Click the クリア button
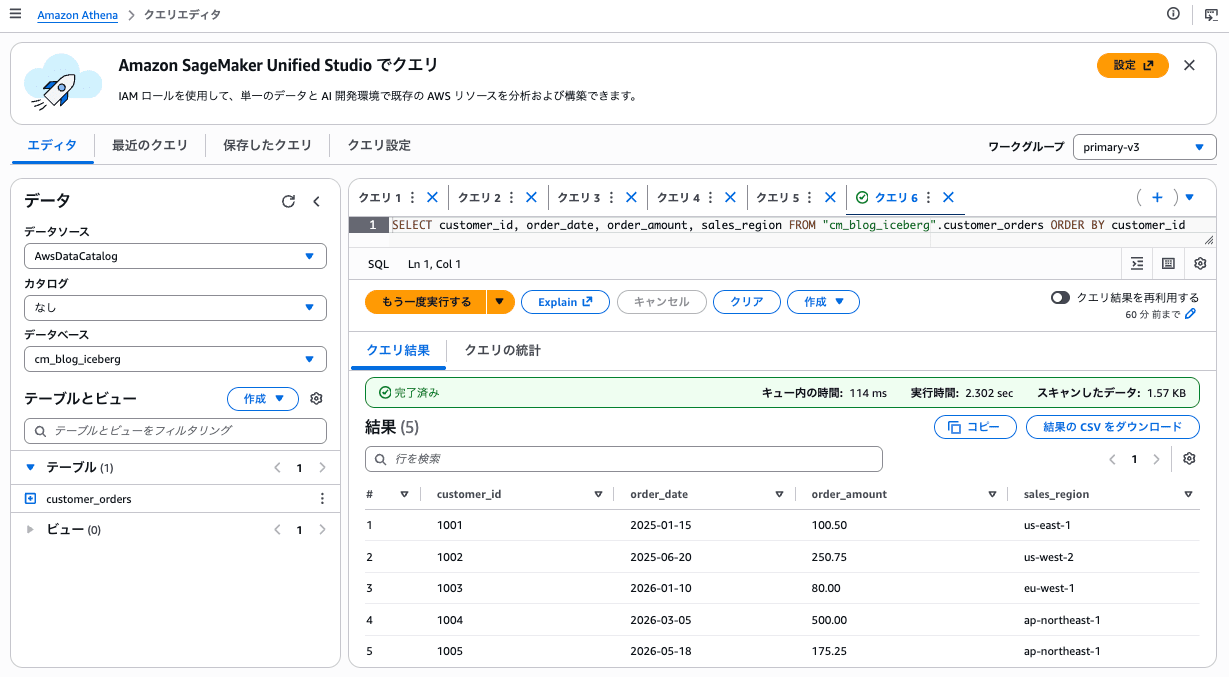 coord(746,302)
